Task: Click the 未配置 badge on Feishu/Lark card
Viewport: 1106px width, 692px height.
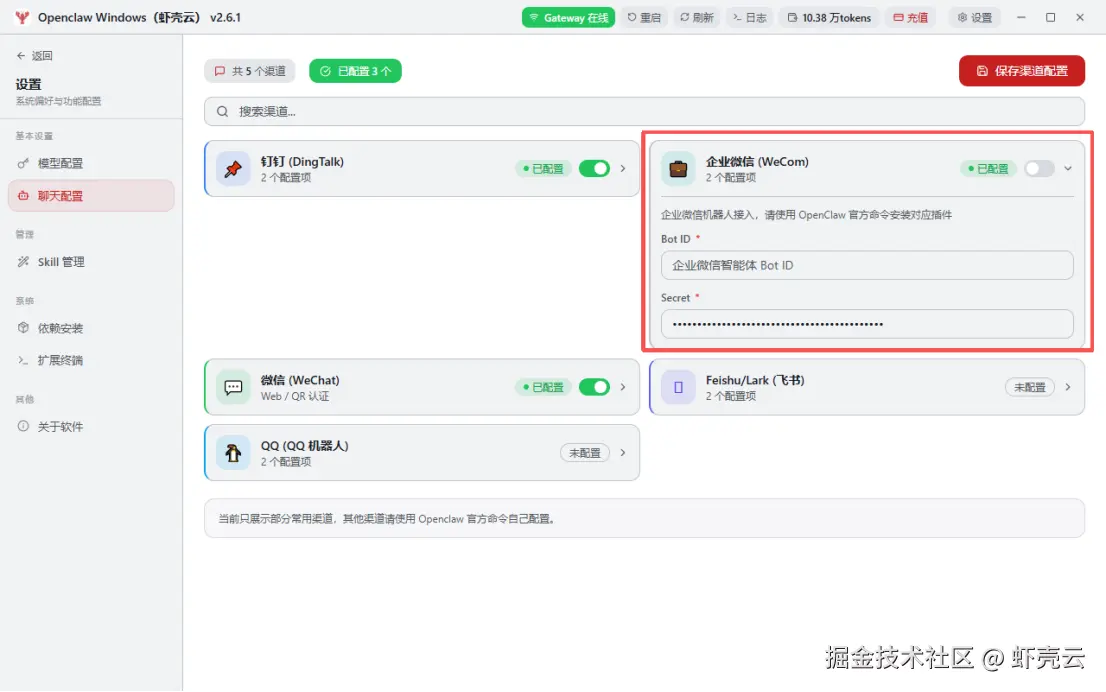Action: pos(1030,387)
